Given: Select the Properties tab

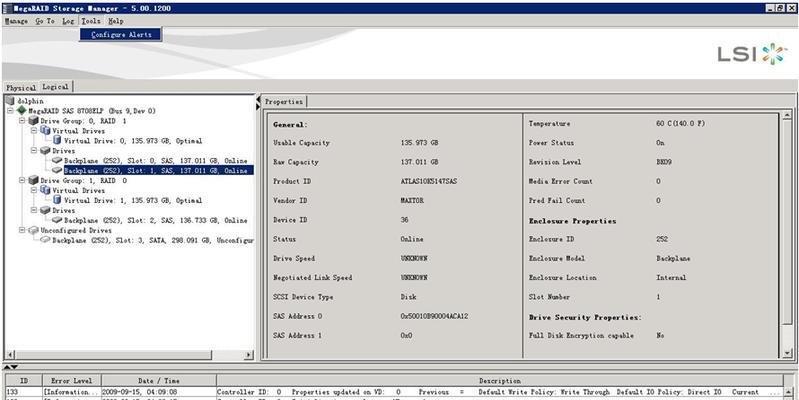Looking at the screenshot, I should (x=284, y=101).
